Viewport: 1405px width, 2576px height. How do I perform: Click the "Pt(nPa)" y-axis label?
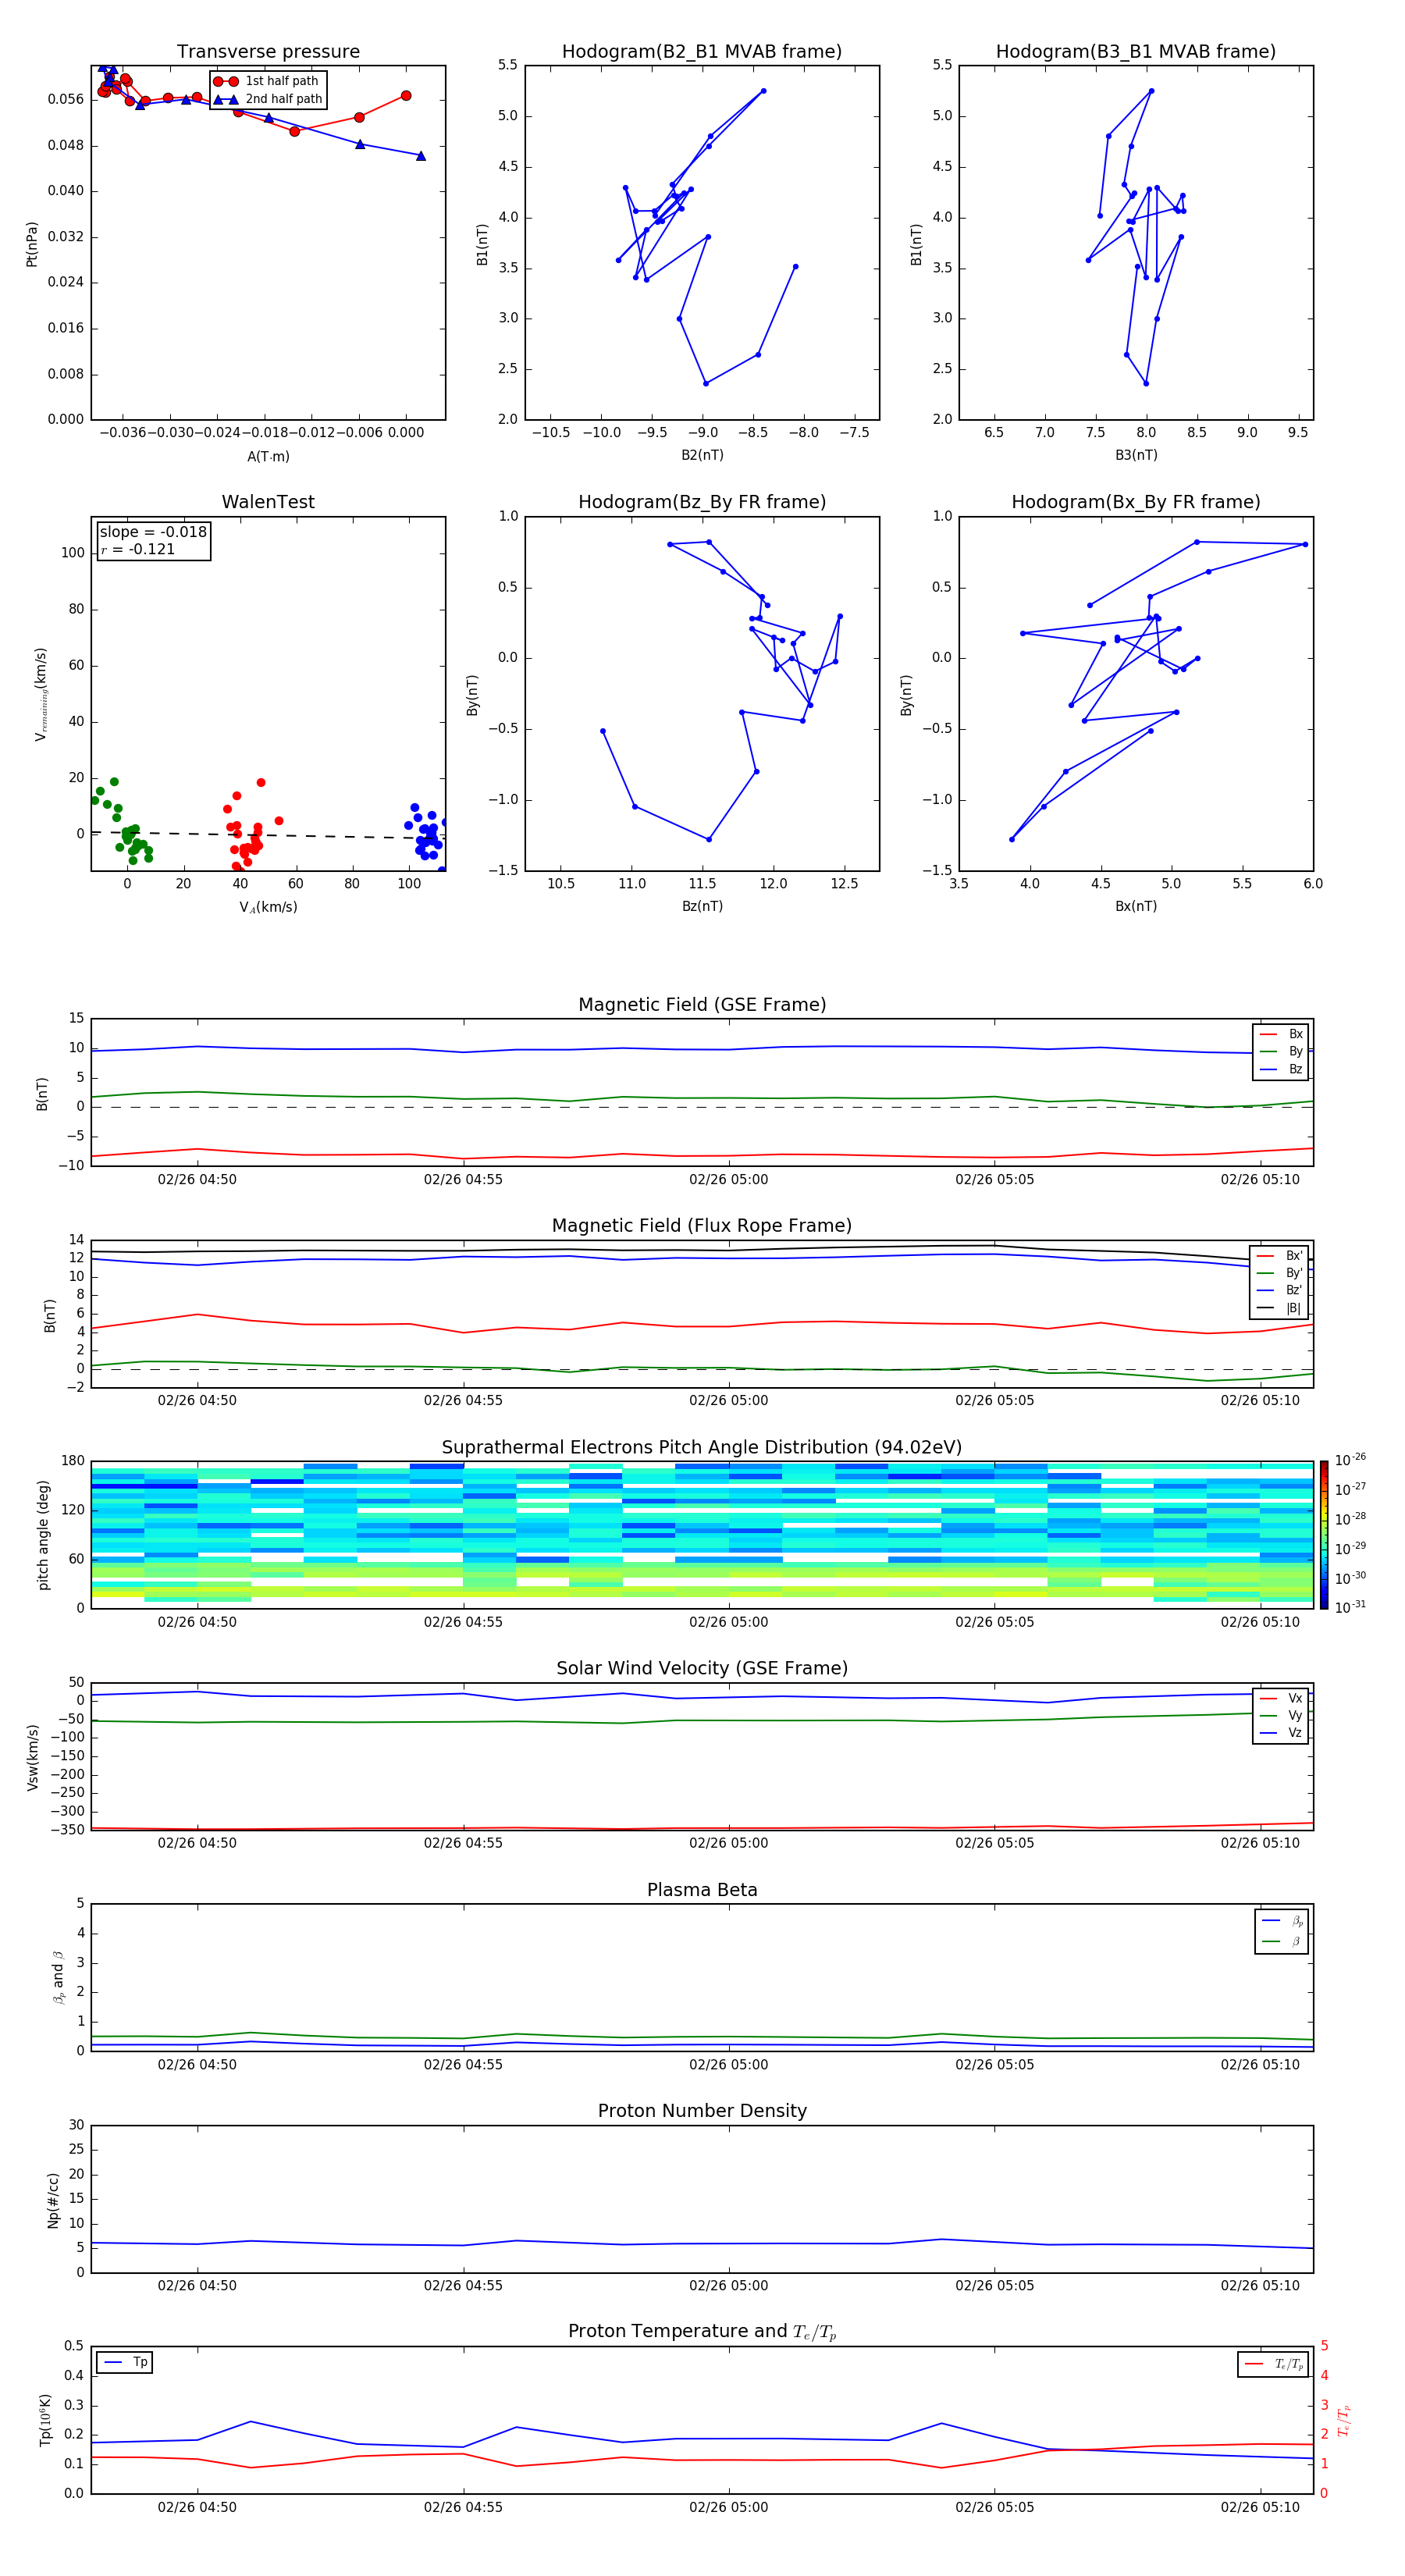click(x=32, y=244)
